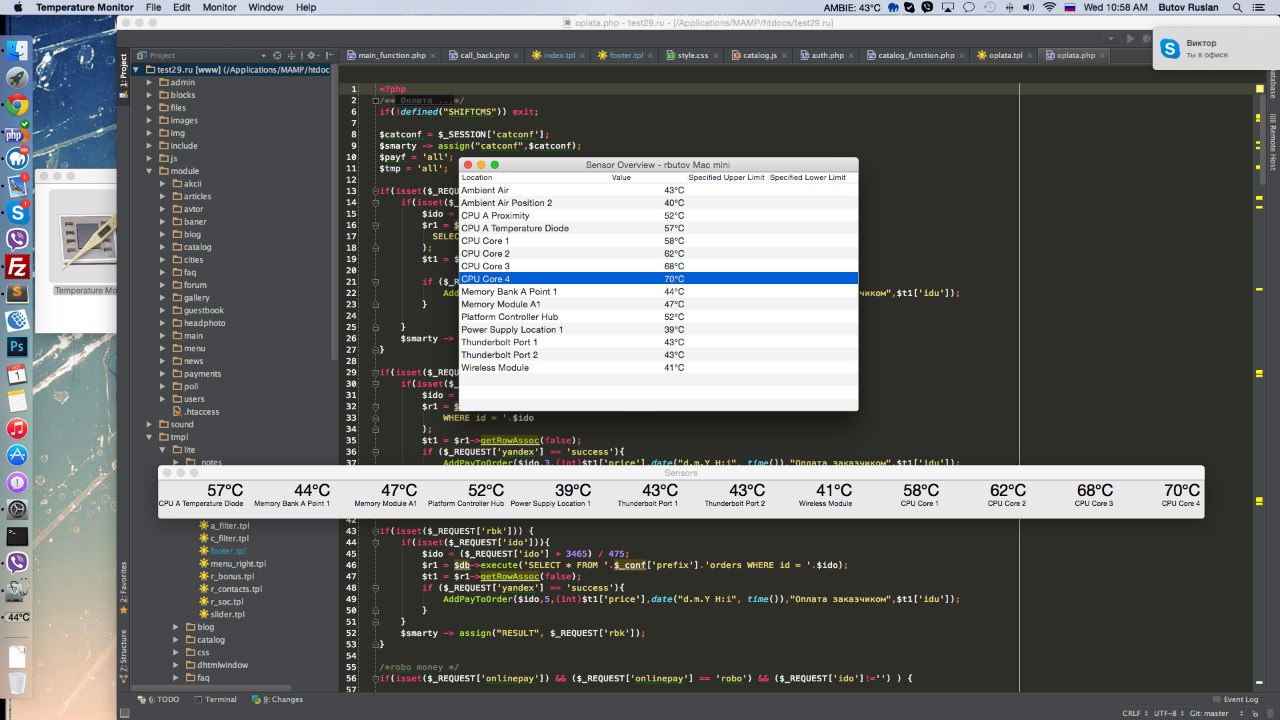
Task: Open Viber icon above FileZilla in Dock
Action: tap(17, 239)
